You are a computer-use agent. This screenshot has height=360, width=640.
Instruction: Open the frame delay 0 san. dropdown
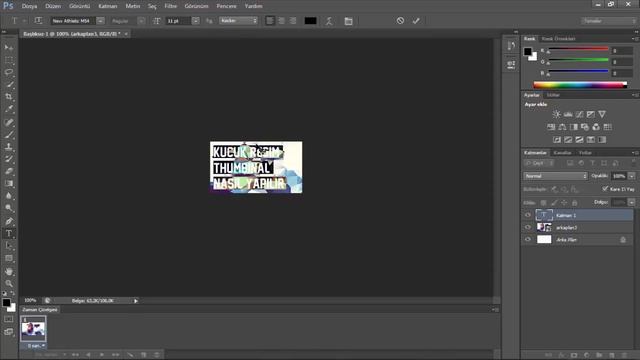[x=36, y=346]
